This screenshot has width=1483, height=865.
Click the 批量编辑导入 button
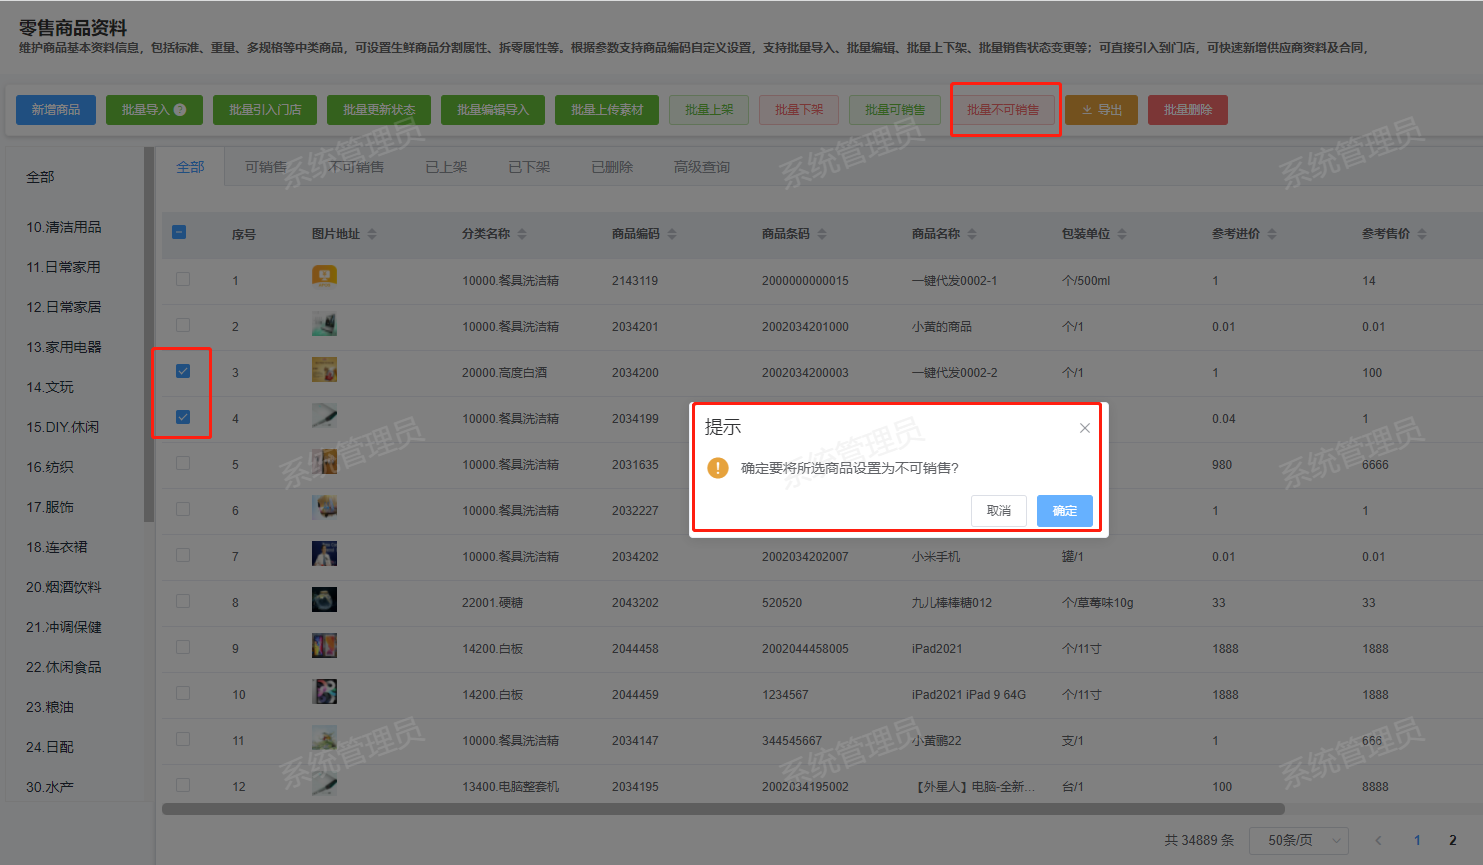click(x=493, y=110)
